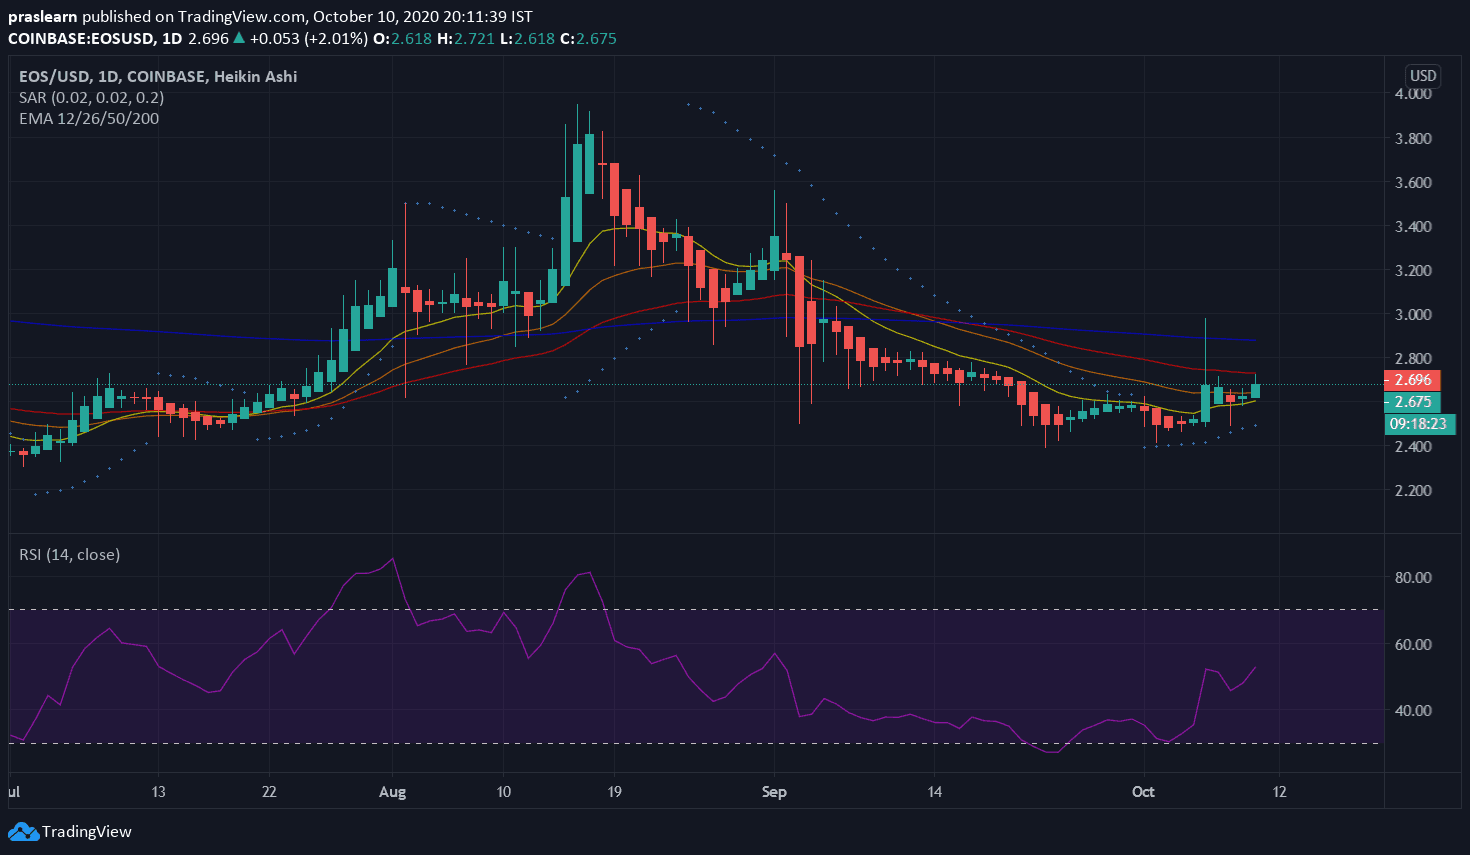Click the TradingView cloud logo icon
The height and width of the screenshot is (855, 1470).
23,831
